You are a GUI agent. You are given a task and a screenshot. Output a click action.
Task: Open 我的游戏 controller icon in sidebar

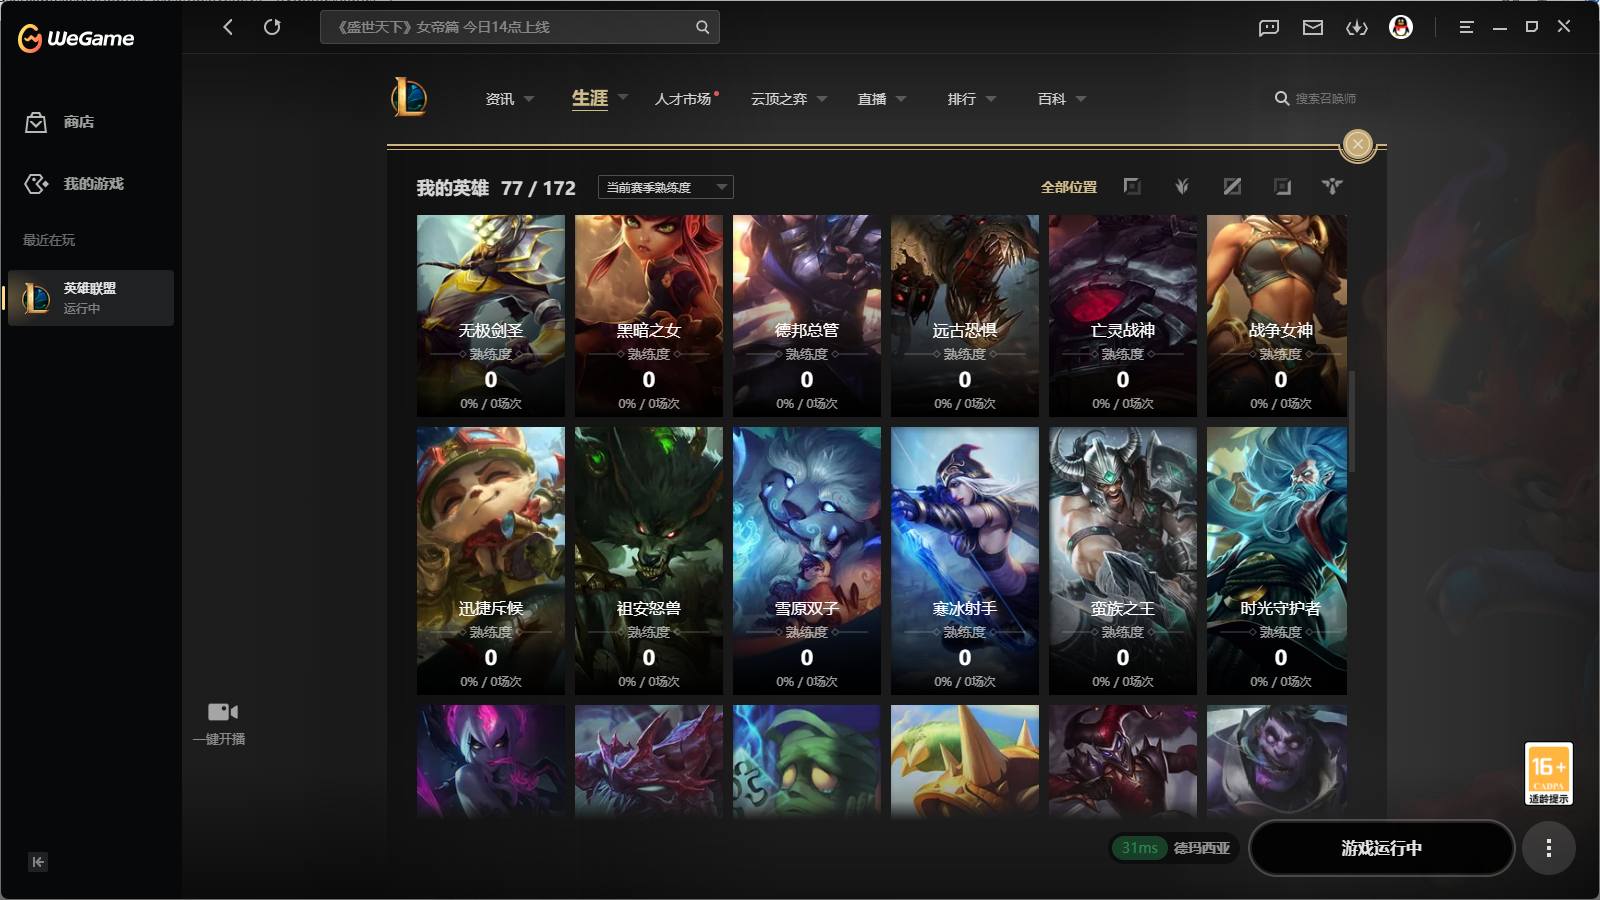point(36,184)
